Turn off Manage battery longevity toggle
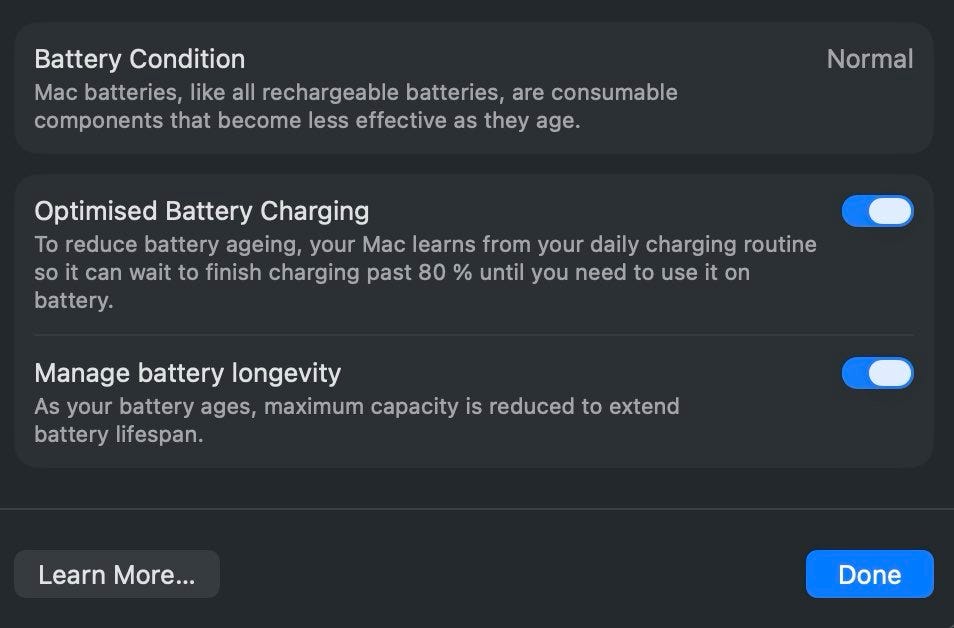This screenshot has width=954, height=628. pos(877,373)
